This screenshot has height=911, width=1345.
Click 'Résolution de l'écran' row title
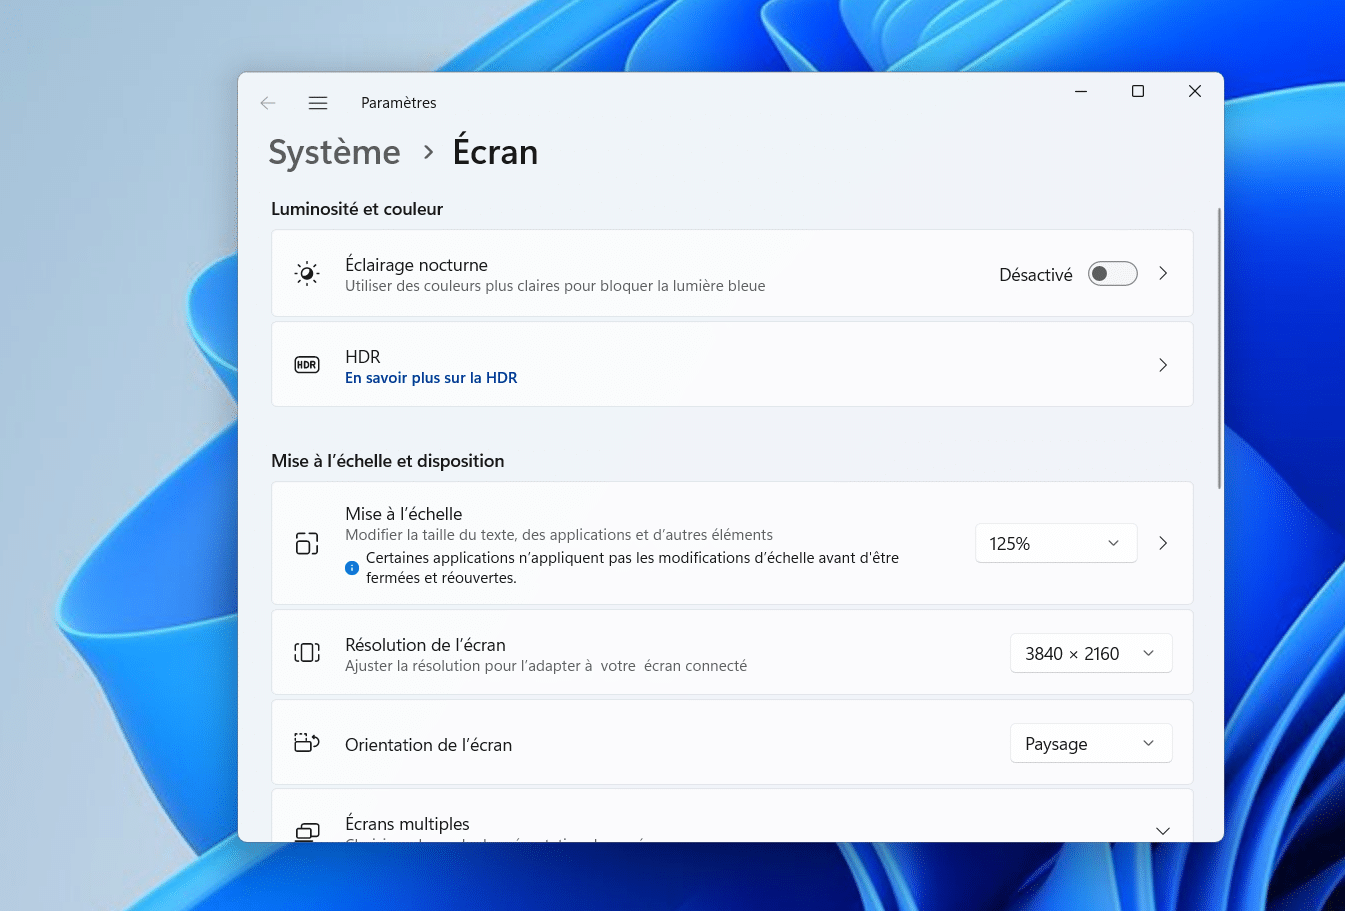tap(425, 645)
